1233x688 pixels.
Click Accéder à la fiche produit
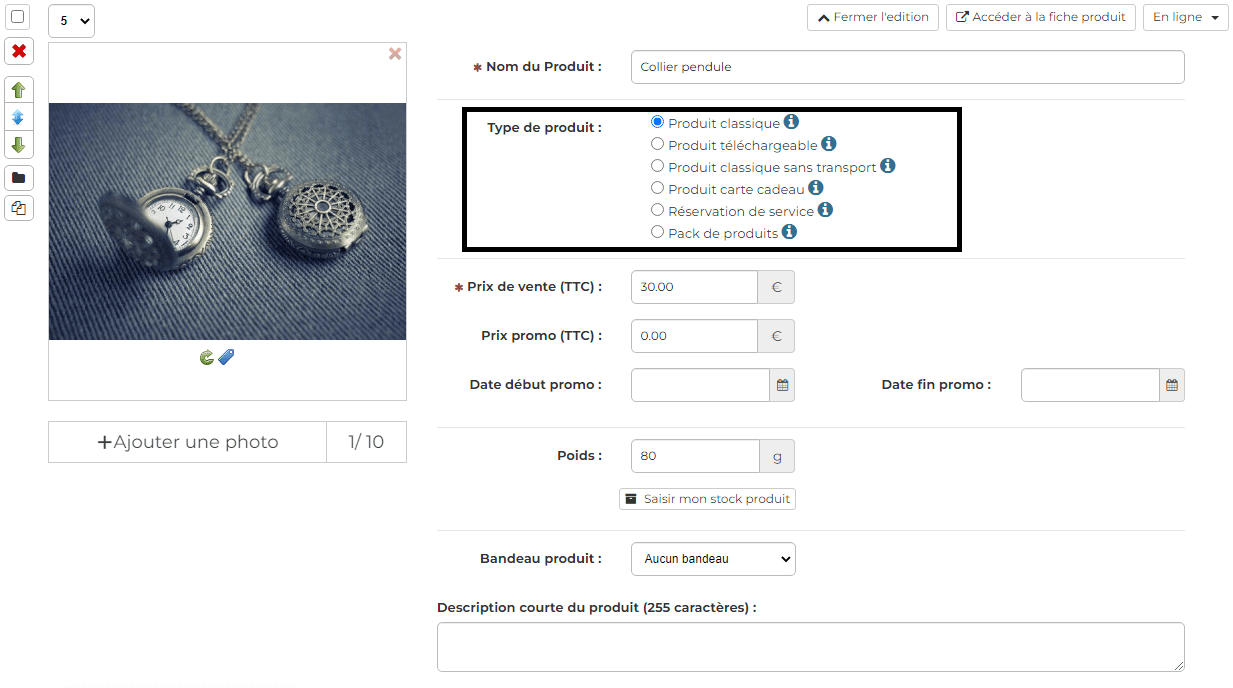(1040, 17)
